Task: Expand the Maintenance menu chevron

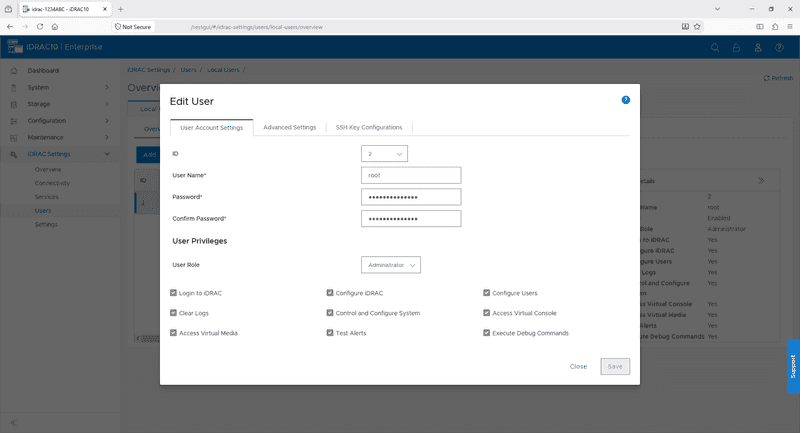Action: point(107,137)
